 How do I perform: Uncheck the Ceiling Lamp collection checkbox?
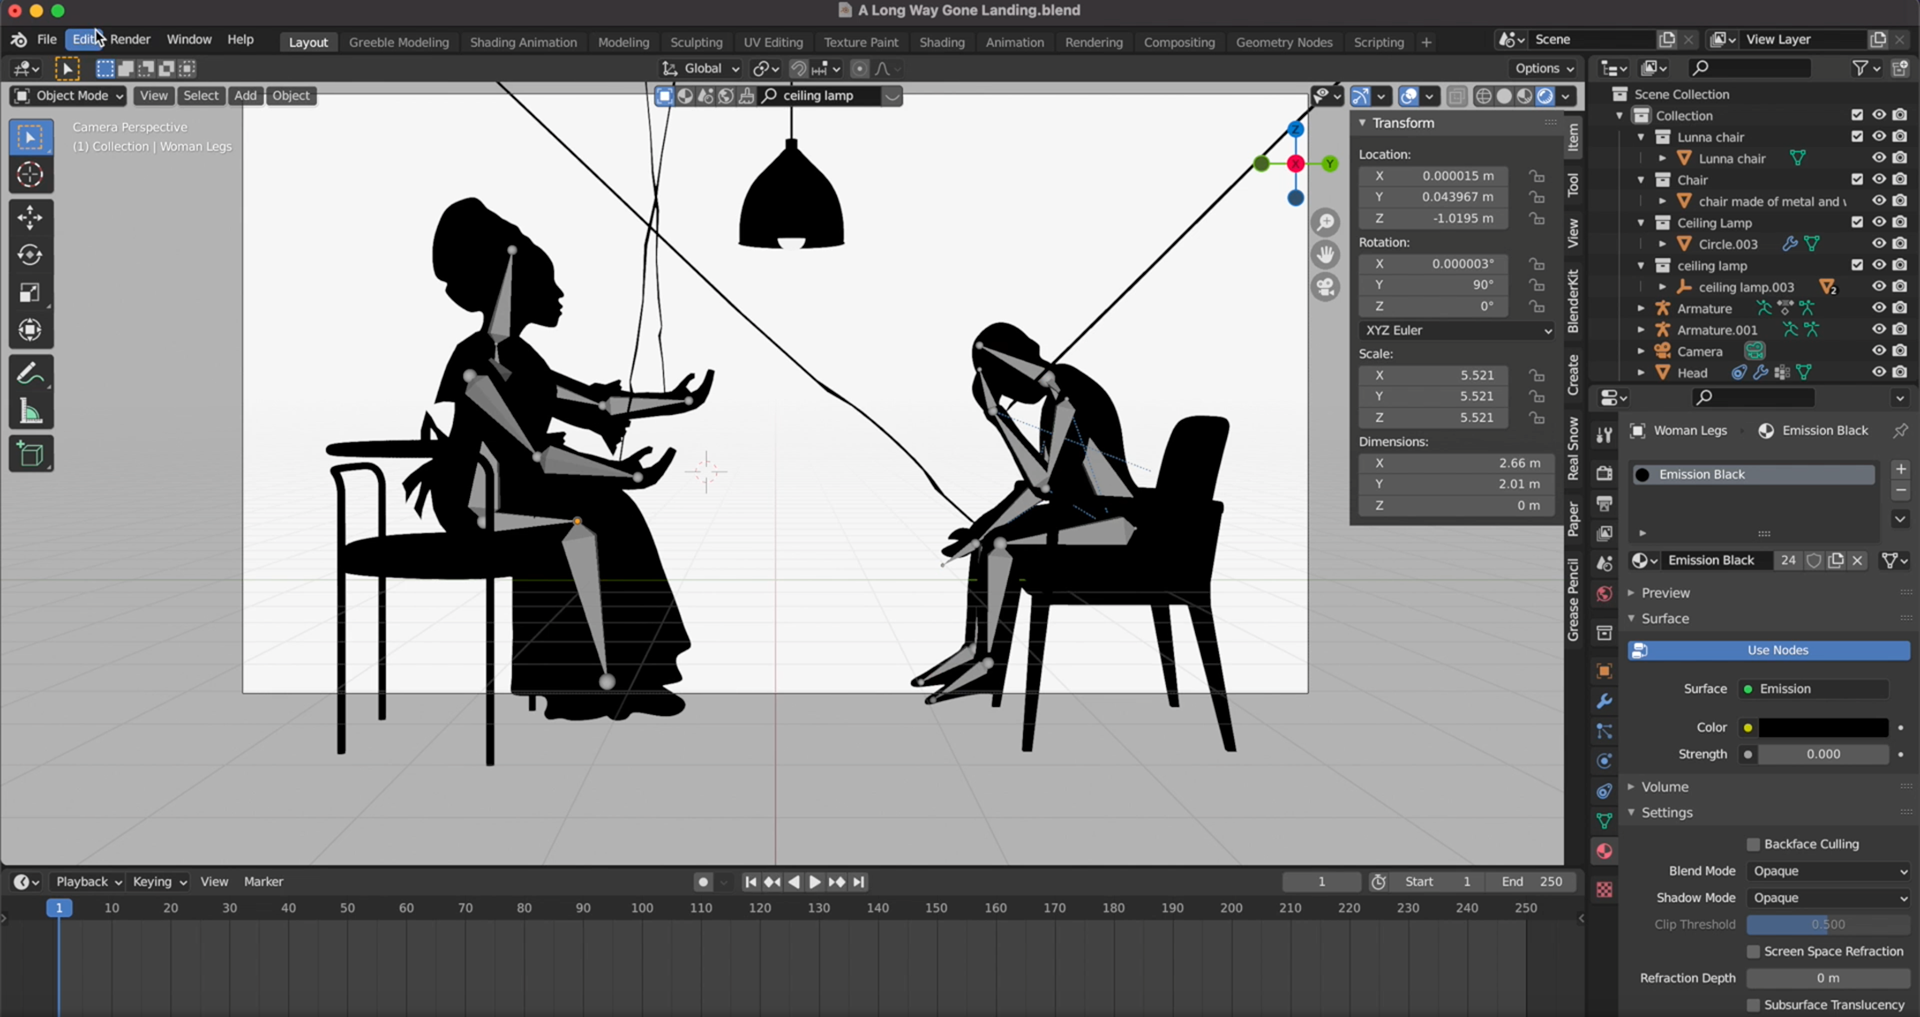tap(1857, 222)
